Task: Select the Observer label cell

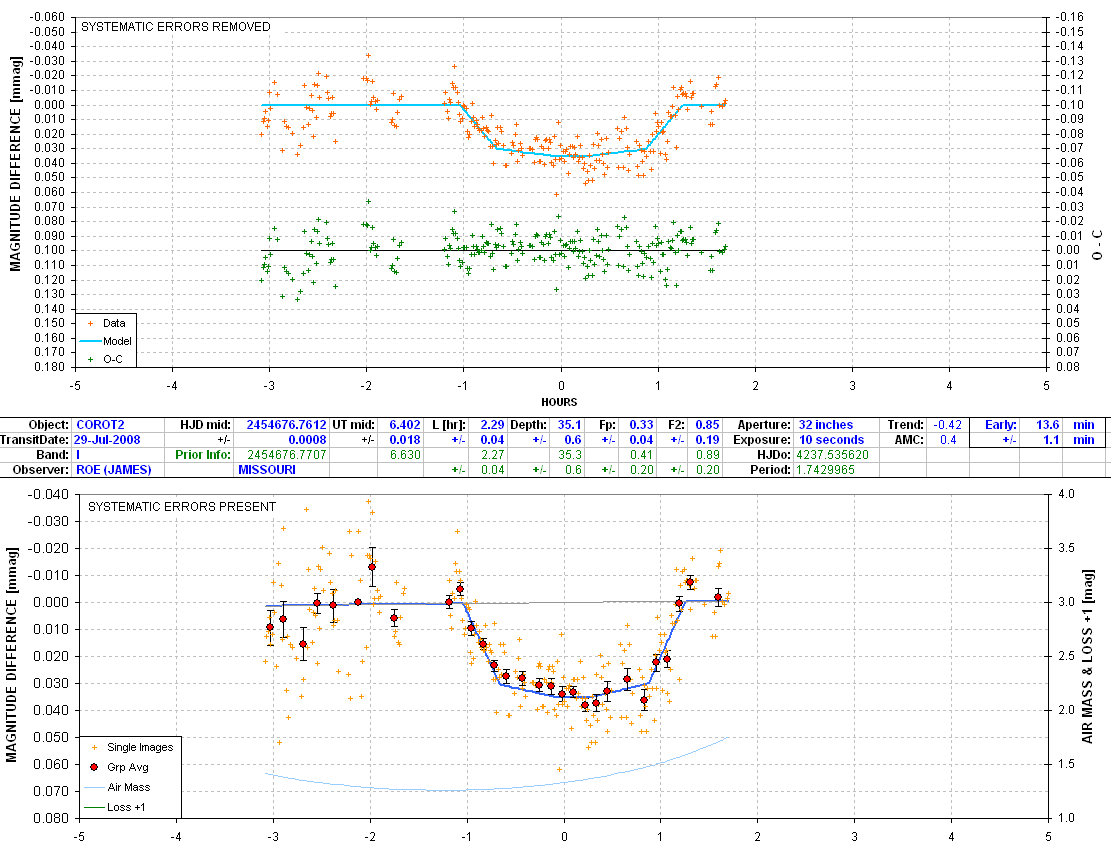Action: (40, 470)
